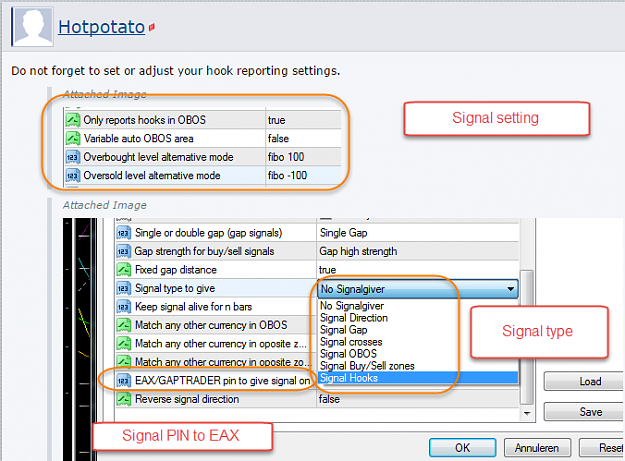The image size is (625, 461).
Task: Click the 'false' value of Variable auto OBOS area
Action: [x=278, y=138]
